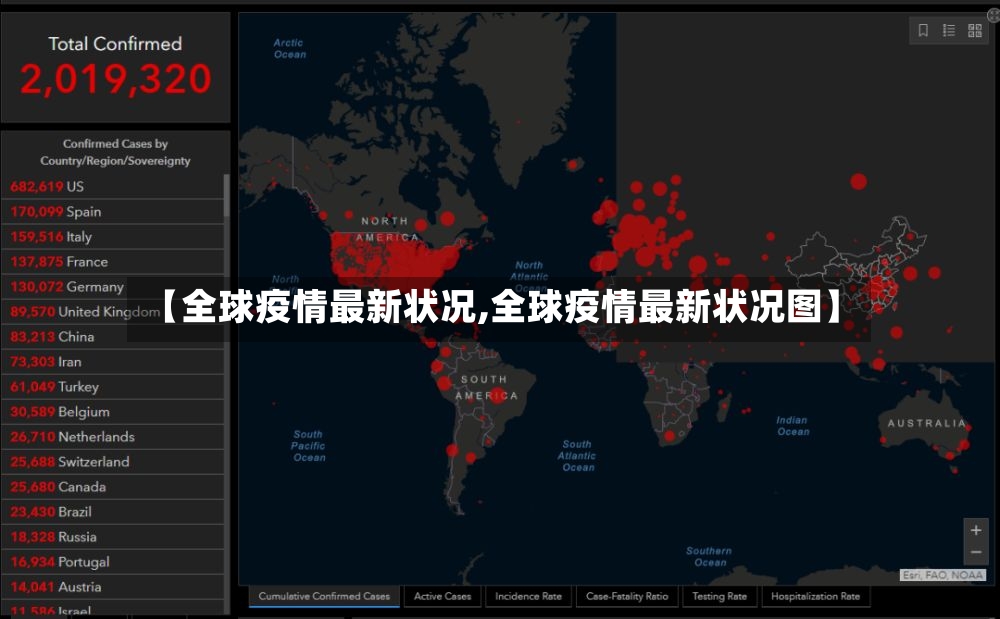Select the Portugal list entry
The image size is (1000, 619).
[x=113, y=562]
